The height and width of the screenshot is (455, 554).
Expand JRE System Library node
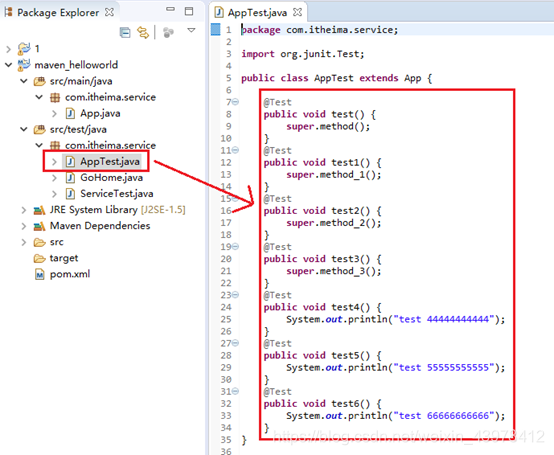24,210
